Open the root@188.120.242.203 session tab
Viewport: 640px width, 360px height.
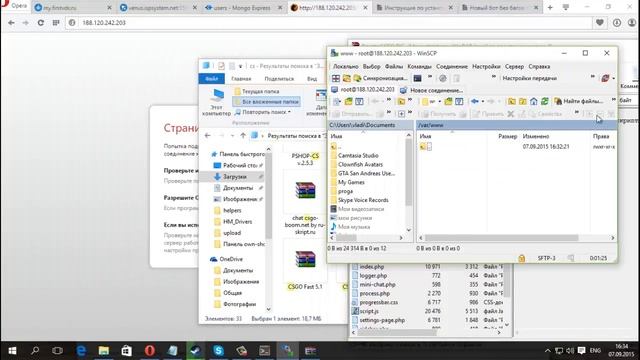363,89
